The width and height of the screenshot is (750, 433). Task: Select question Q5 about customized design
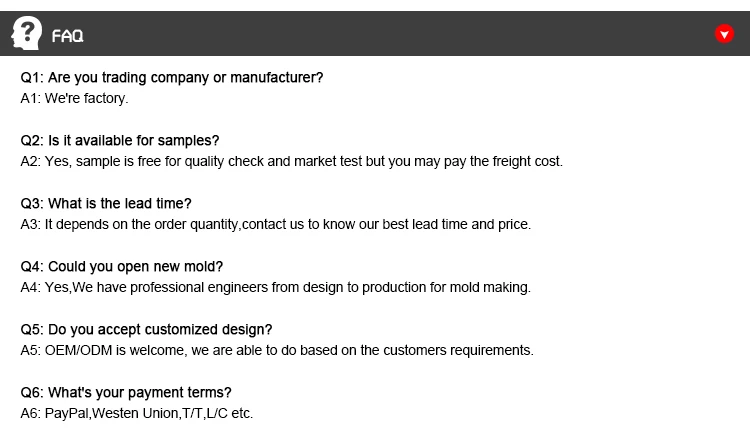[x=146, y=330]
